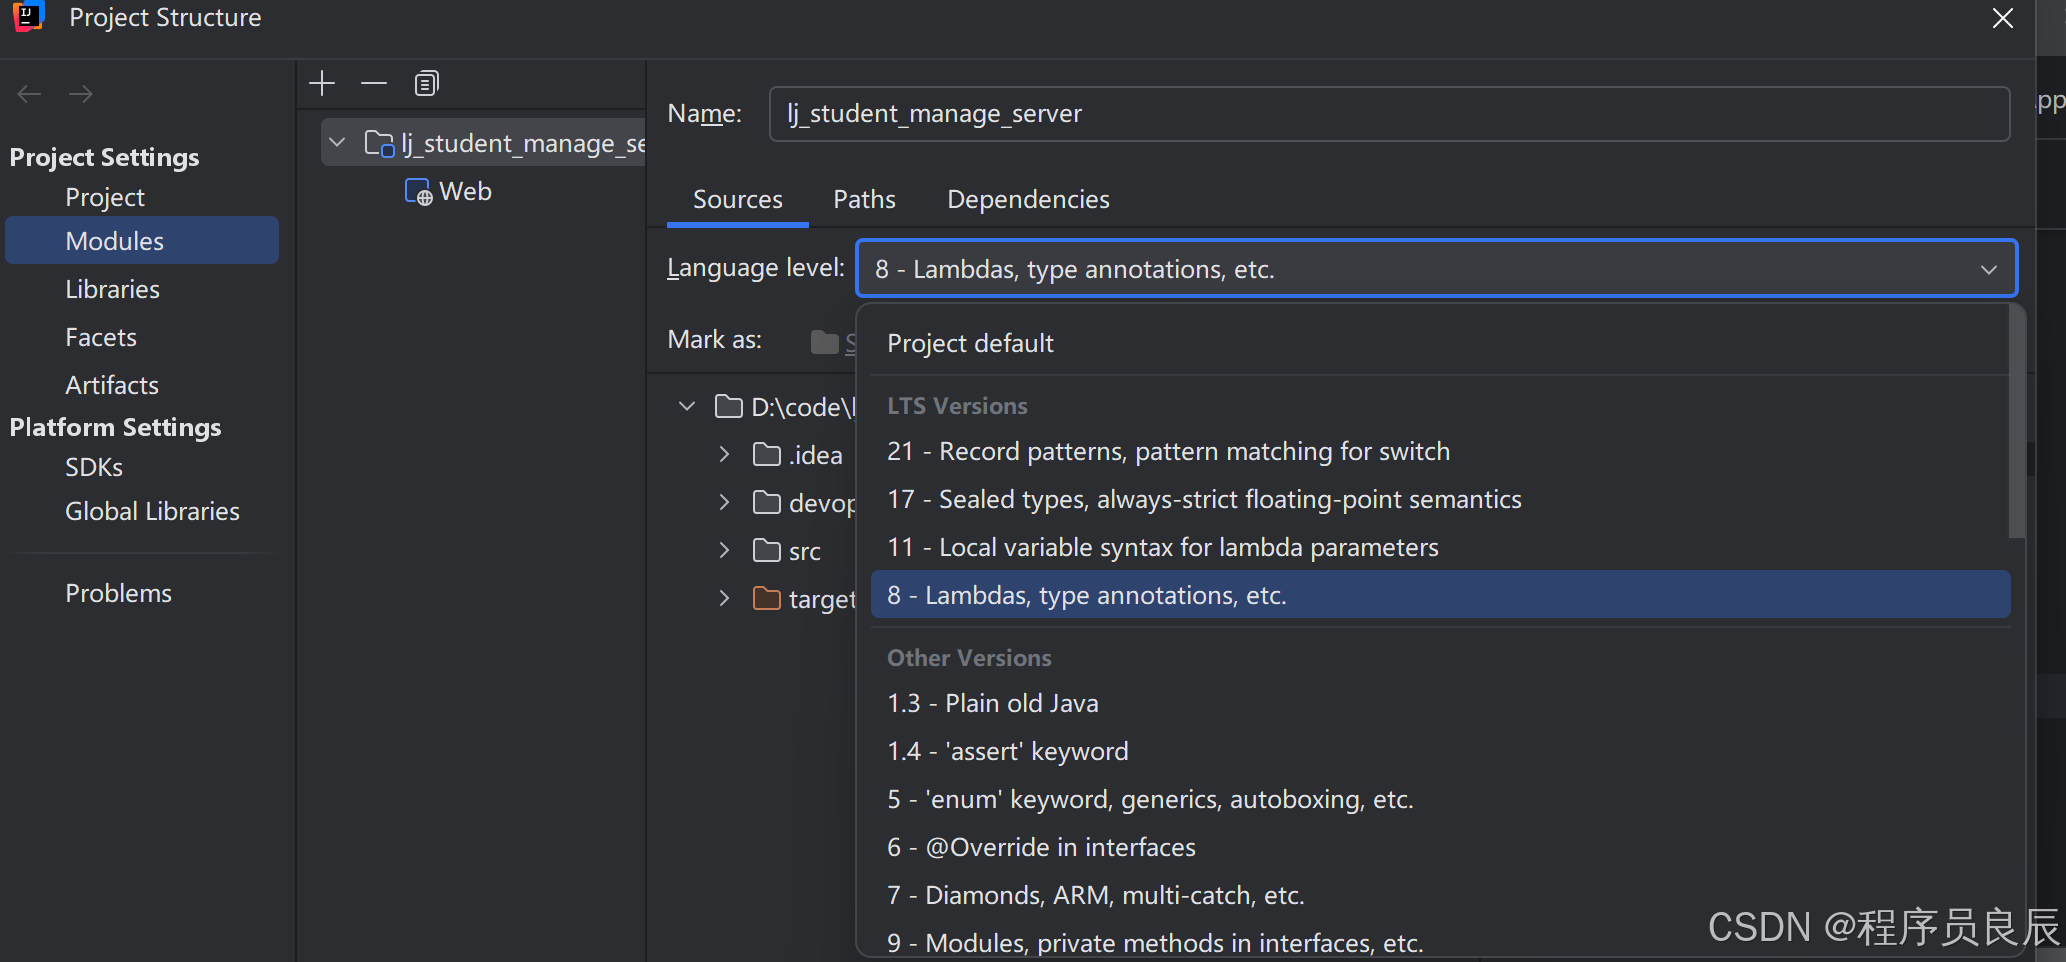Click the back navigation arrow
2066x962 pixels.
point(29,94)
